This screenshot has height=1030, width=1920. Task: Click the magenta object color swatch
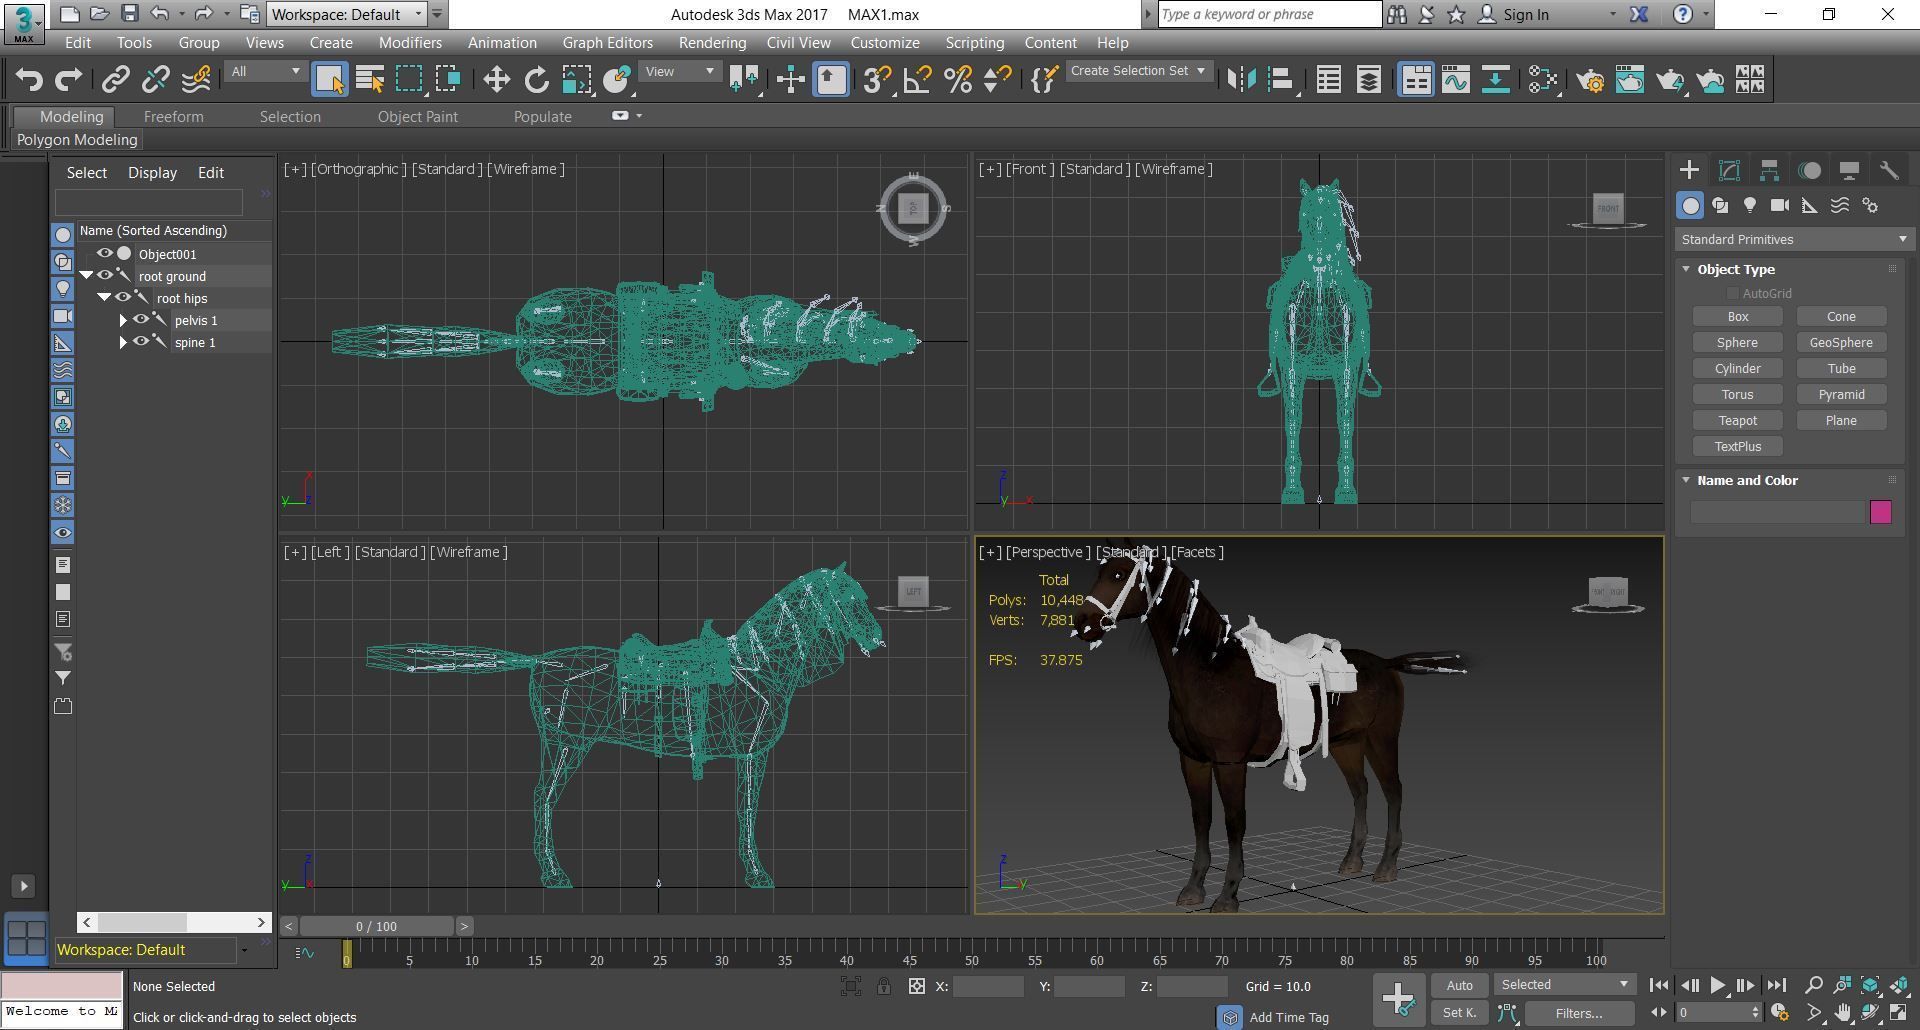(1880, 512)
